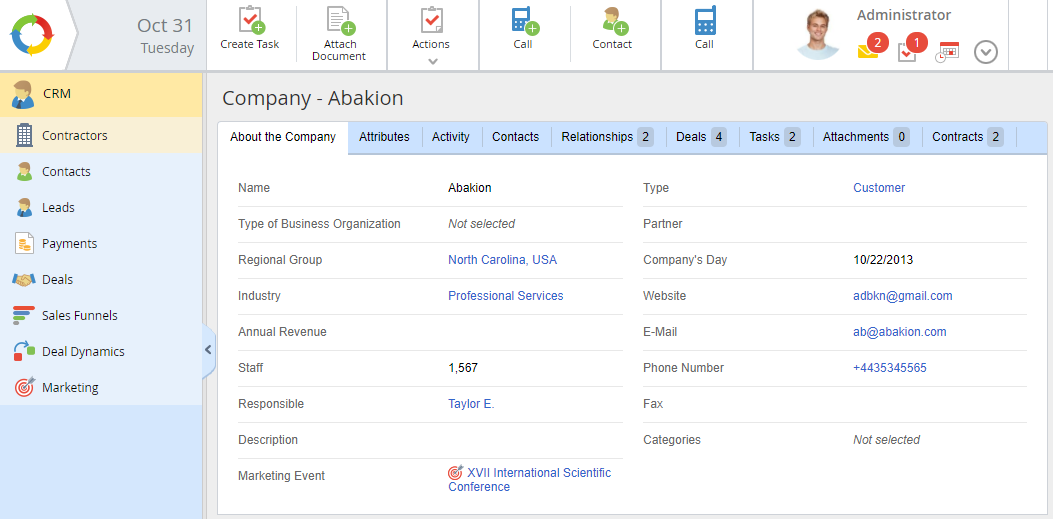Viewport: 1053px width, 519px height.
Task: Click the Call icon without plus sign
Action: pyautogui.click(x=704, y=21)
